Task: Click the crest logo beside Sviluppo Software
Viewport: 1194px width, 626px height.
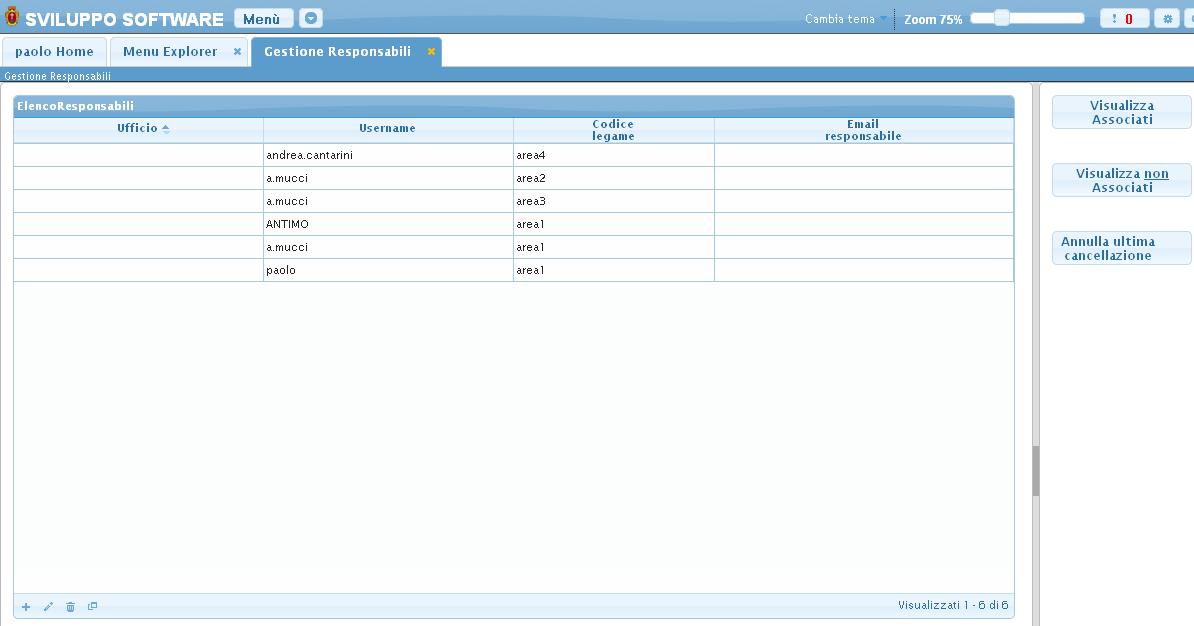Action: click(12, 18)
